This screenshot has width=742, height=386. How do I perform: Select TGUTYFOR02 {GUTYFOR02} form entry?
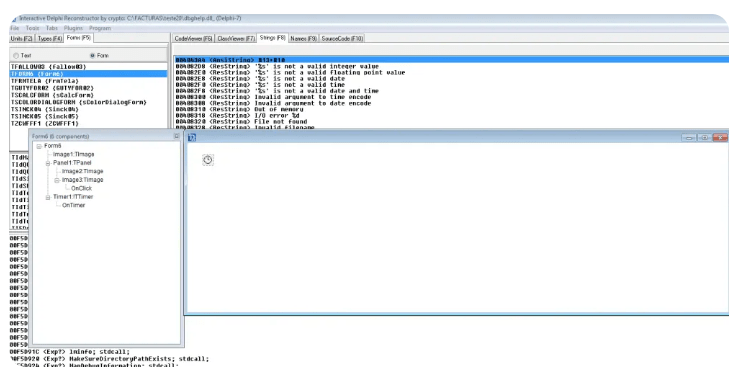click(88, 88)
